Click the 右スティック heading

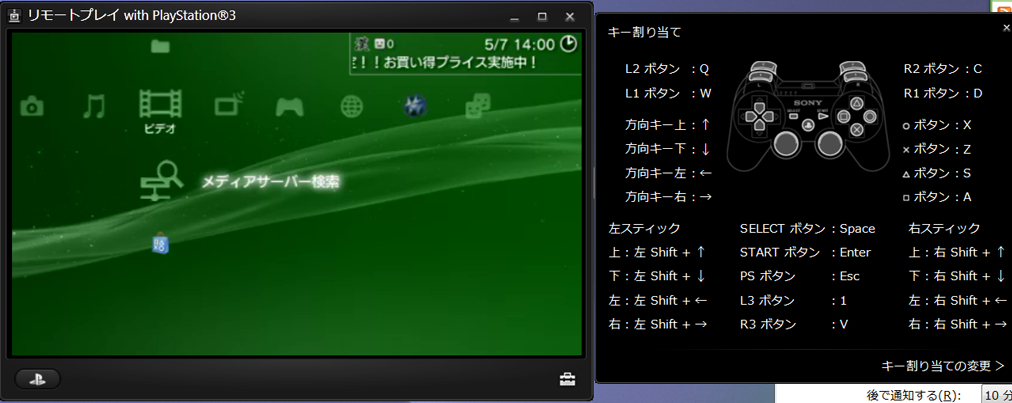944,229
